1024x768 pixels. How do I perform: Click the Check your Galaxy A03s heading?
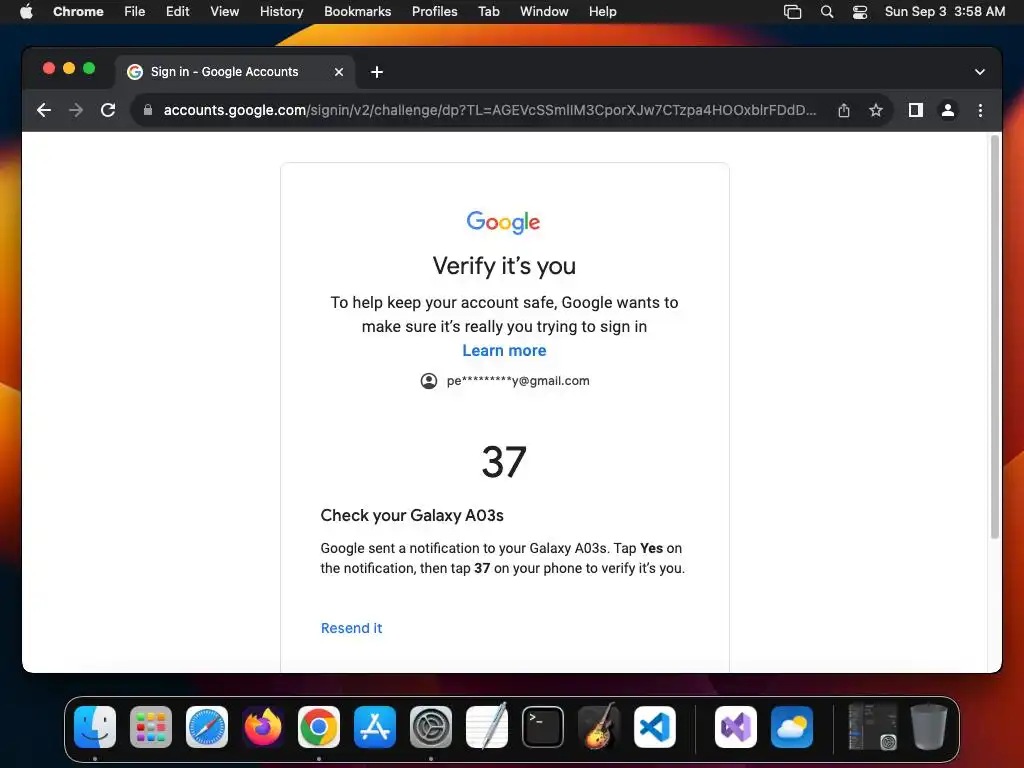click(x=412, y=515)
